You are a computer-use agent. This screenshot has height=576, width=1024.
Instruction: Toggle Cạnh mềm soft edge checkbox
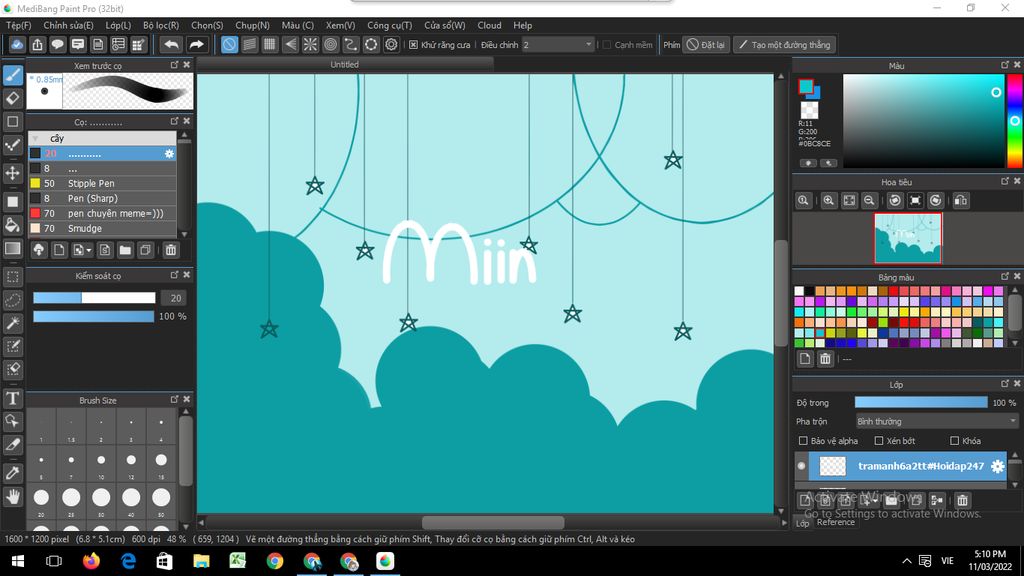coord(607,44)
